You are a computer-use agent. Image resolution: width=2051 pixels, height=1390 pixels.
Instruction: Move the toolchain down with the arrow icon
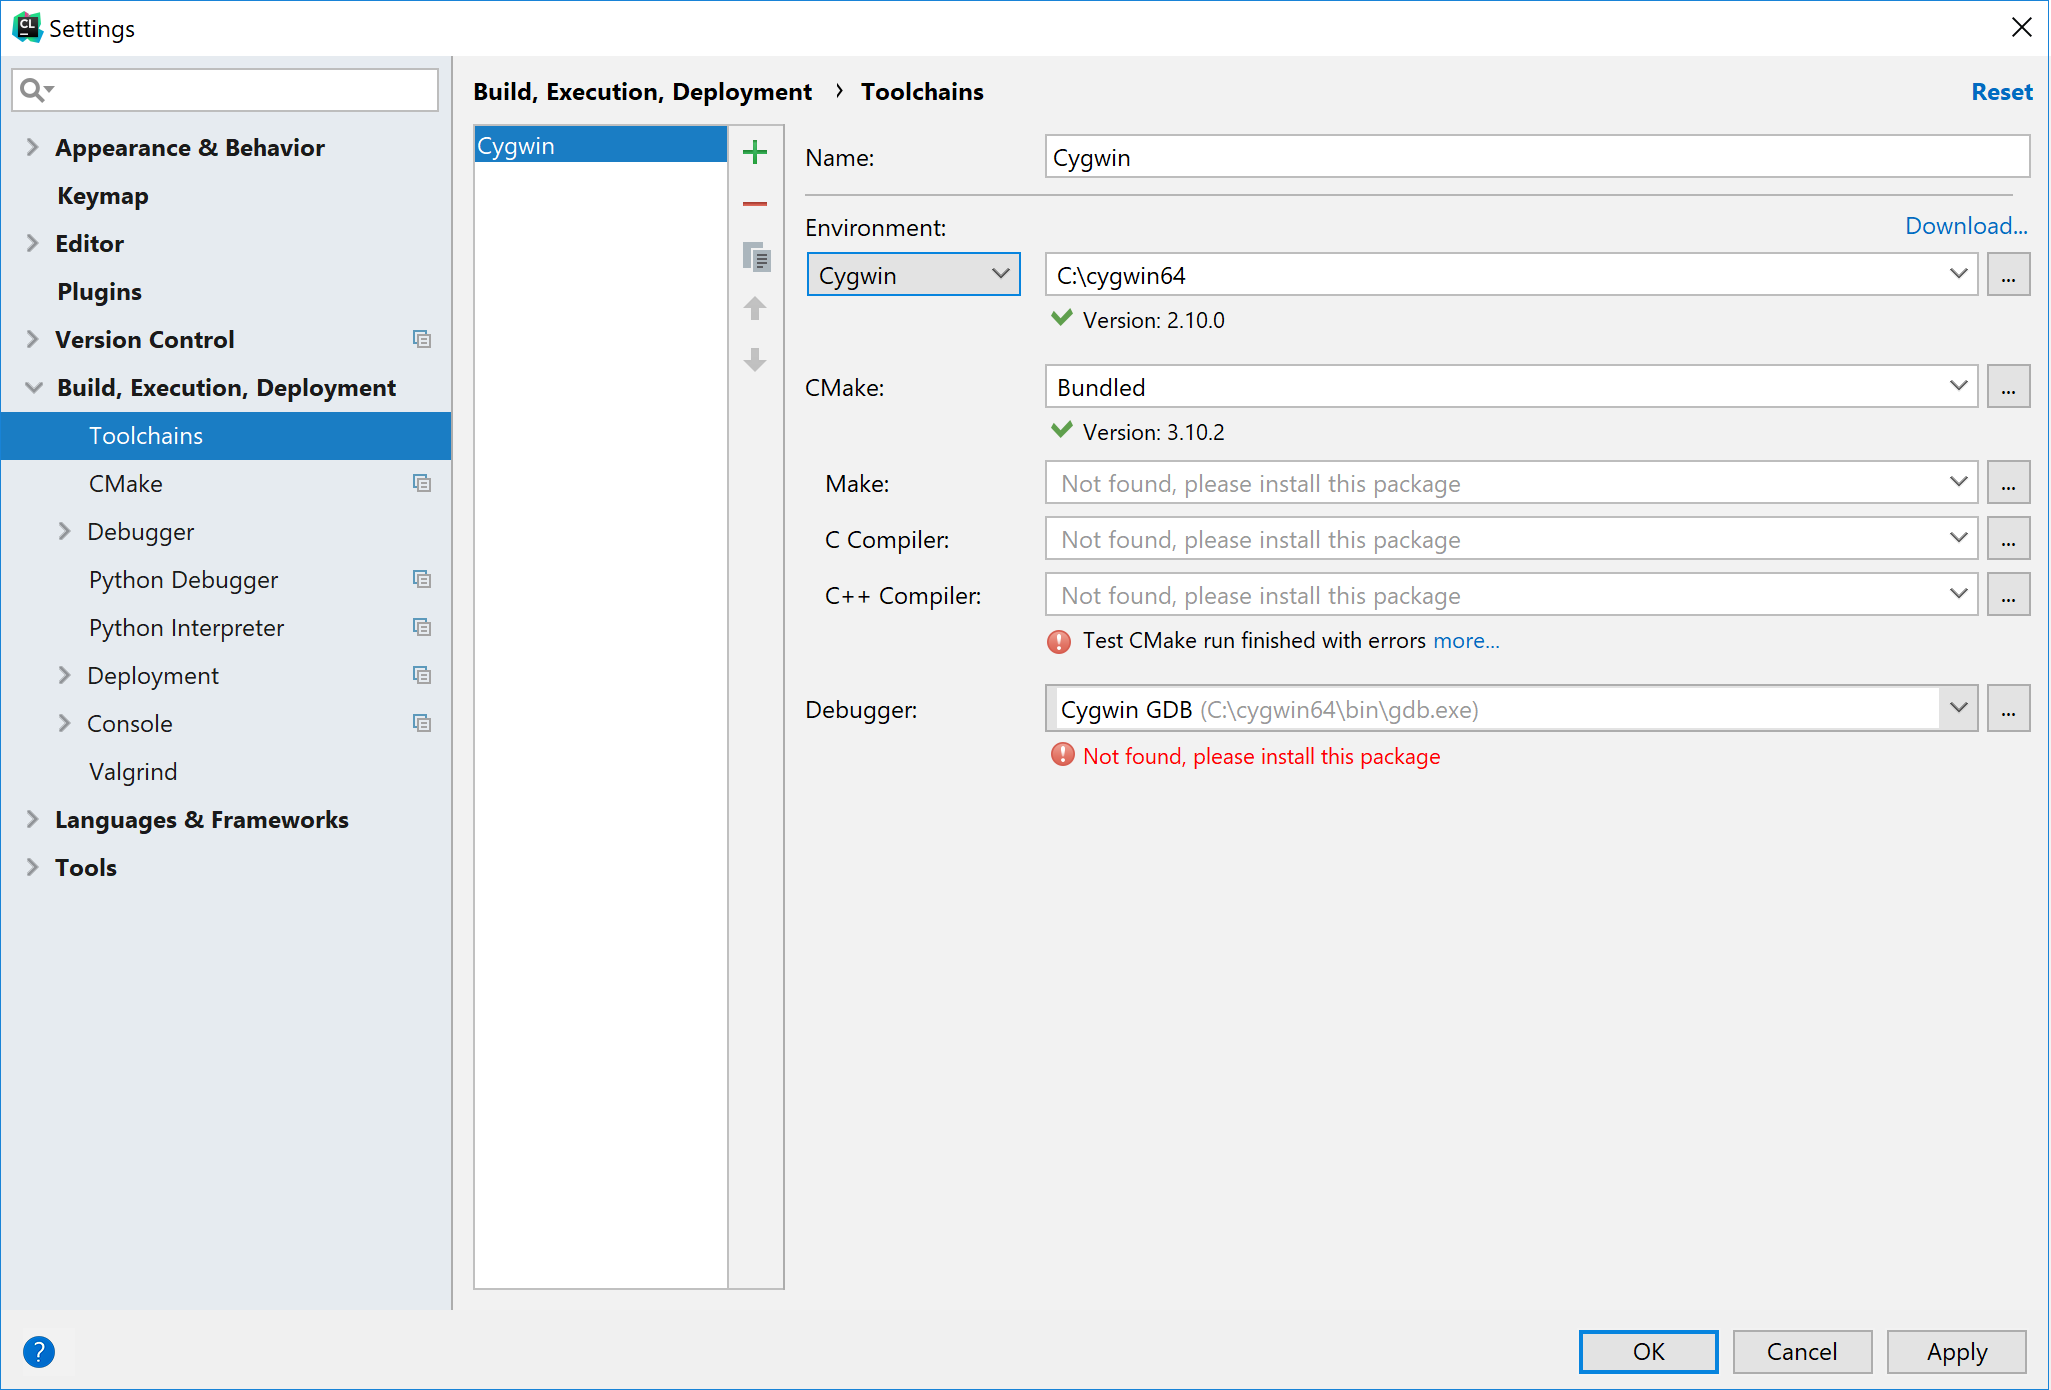pyautogui.click(x=755, y=360)
